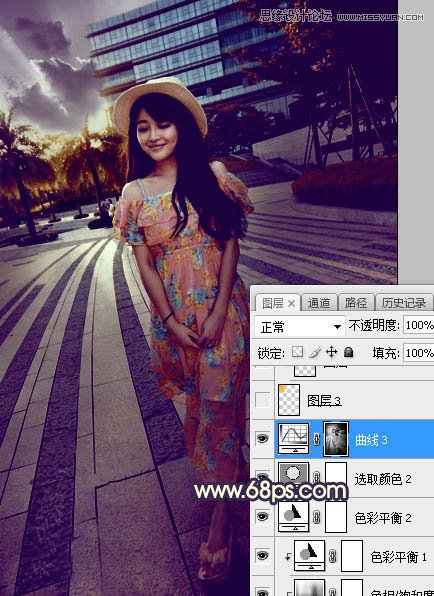Click the 曲线 3 mask link icon
Image resolution: width=434 pixels, height=596 pixels.
316,439
